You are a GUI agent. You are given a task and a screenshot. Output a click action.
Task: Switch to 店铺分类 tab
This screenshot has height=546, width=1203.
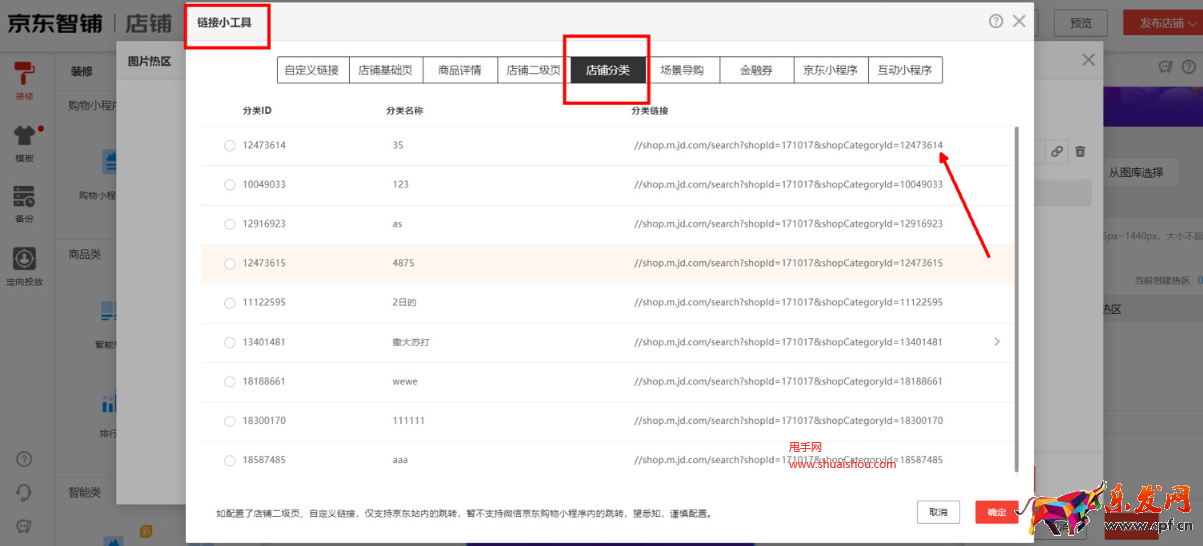[608, 70]
